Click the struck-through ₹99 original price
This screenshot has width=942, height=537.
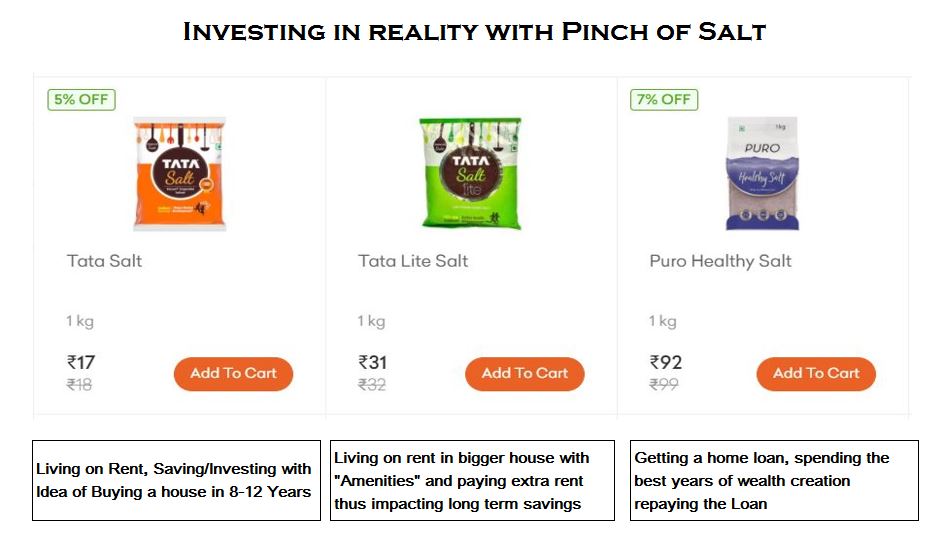point(664,384)
